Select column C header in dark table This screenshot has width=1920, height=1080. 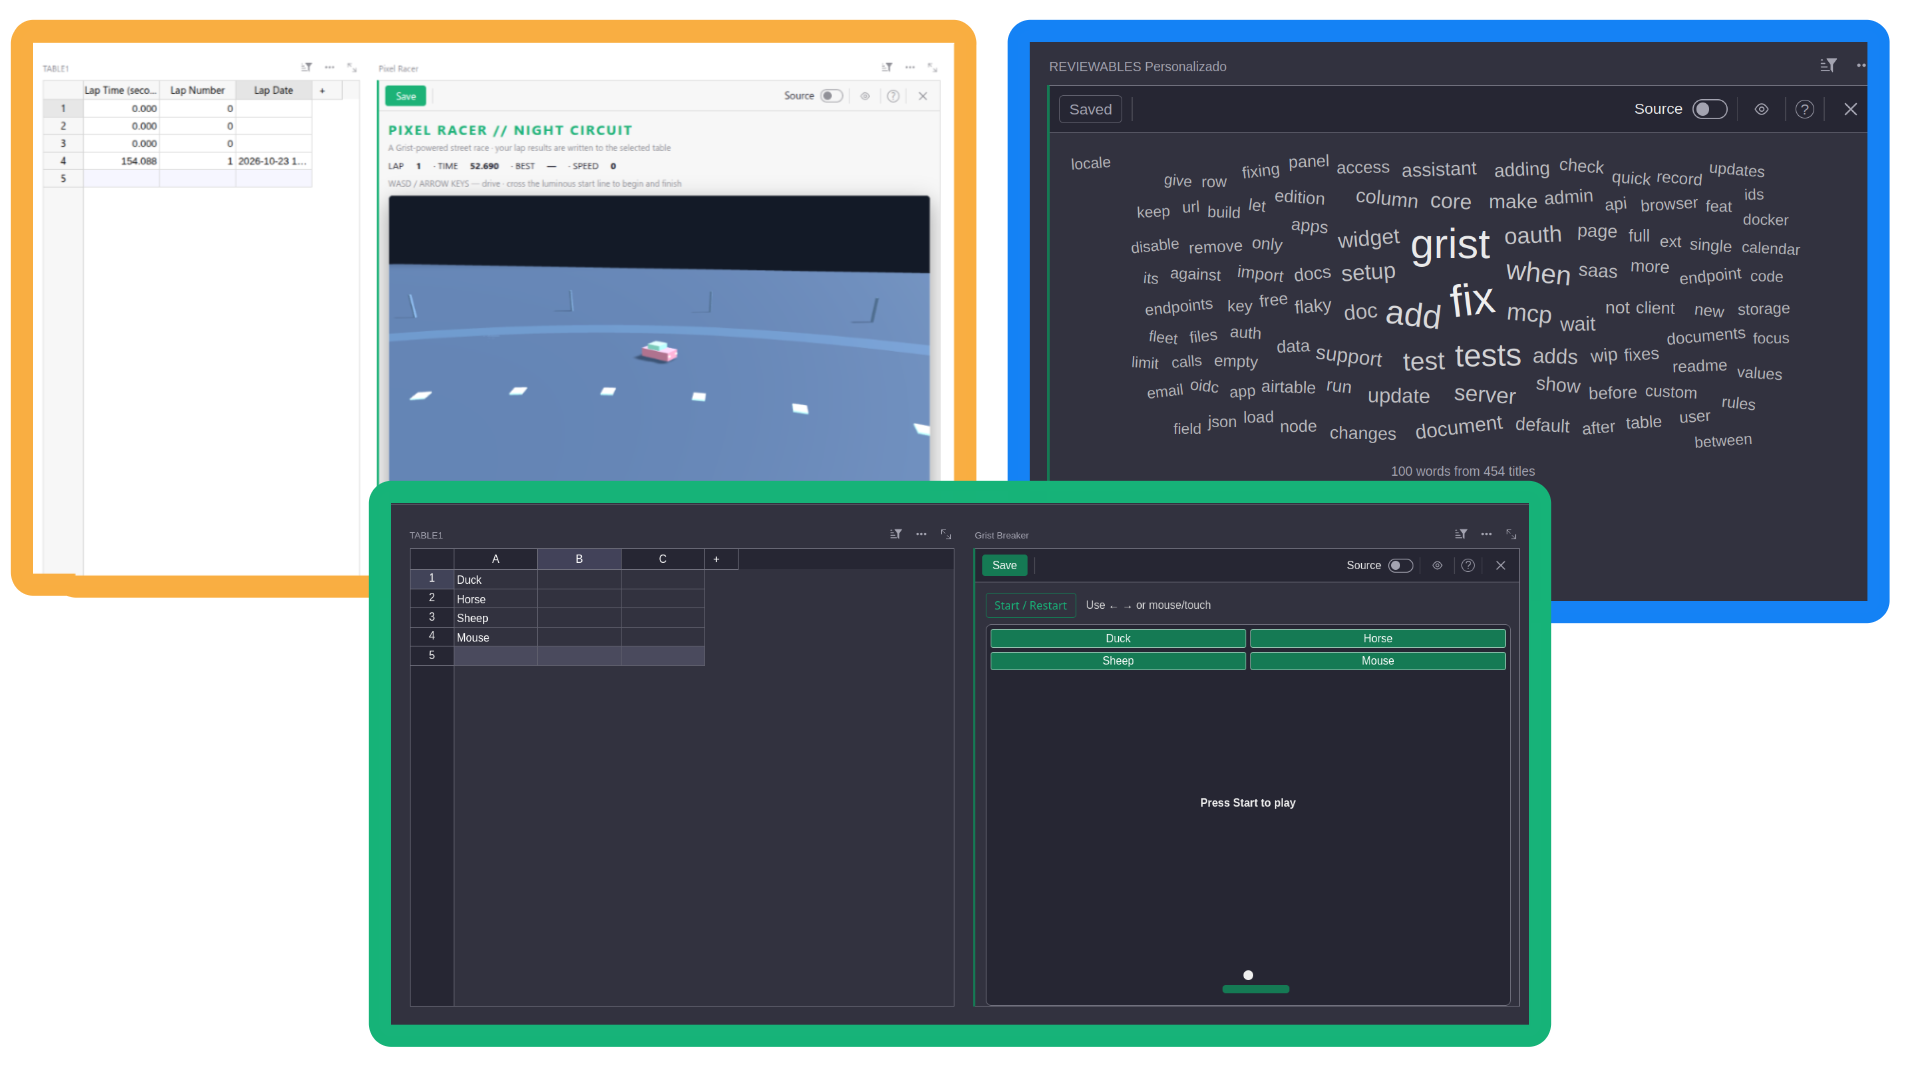662,559
